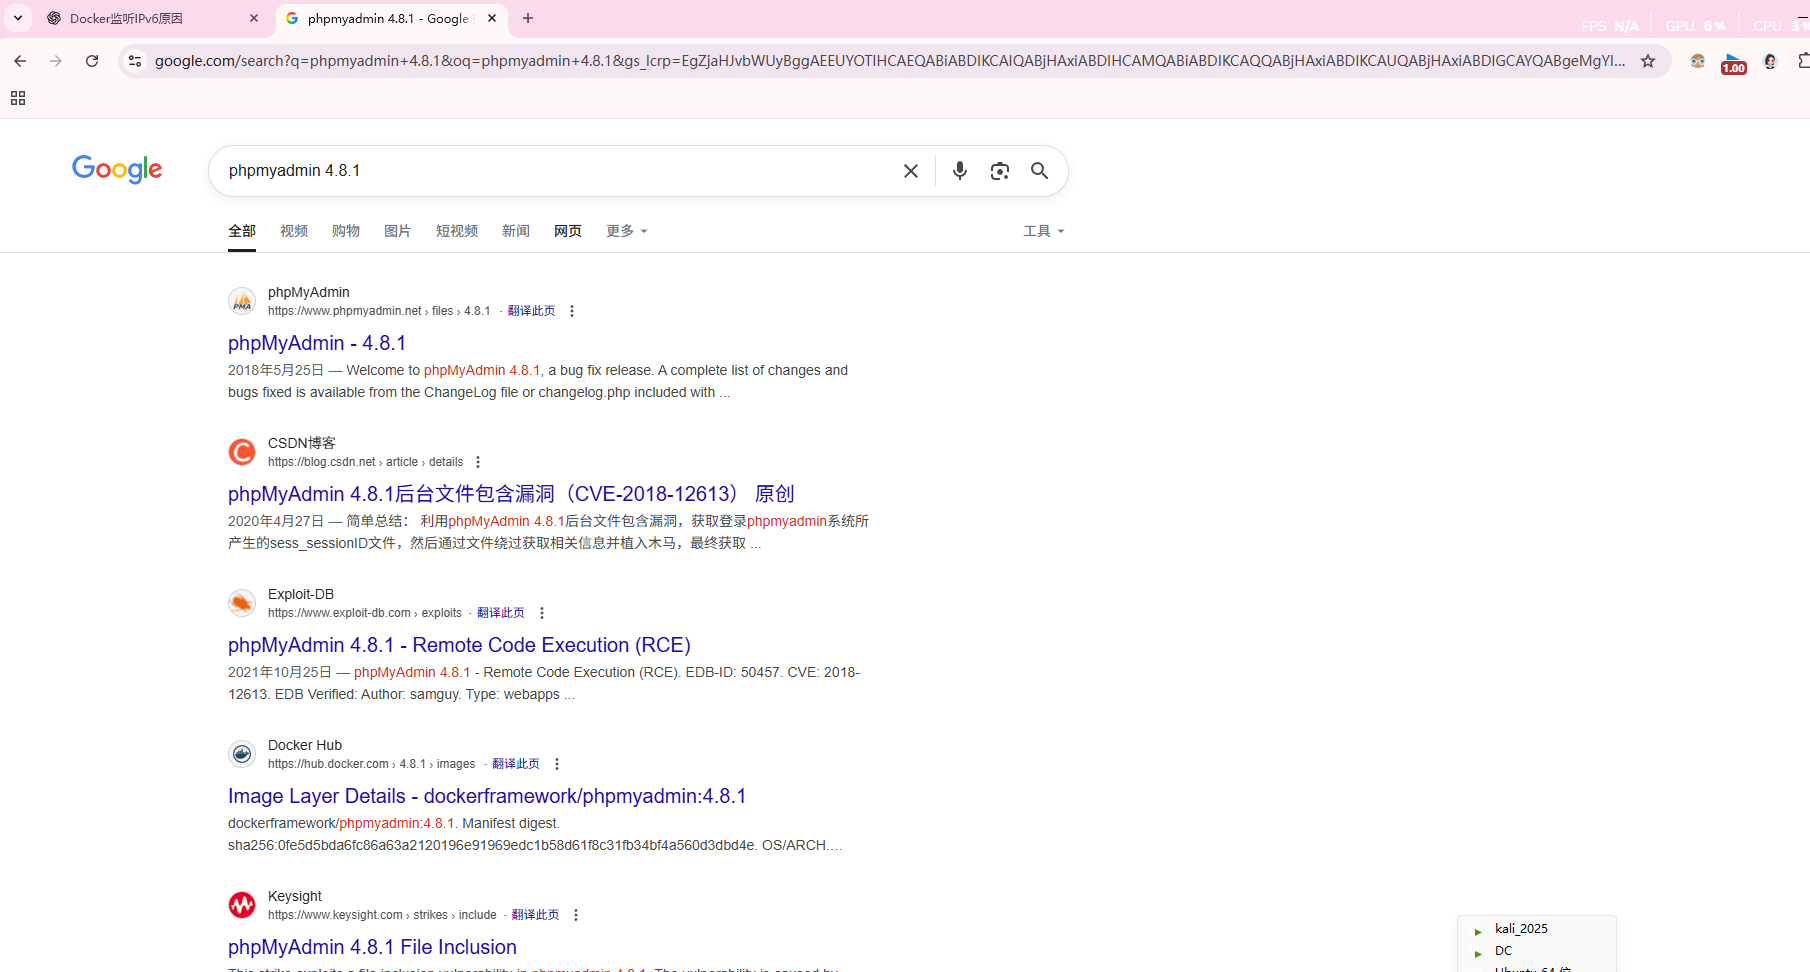Open more options for Exploit-DB result
Screen dimensions: 1810x972
click(x=542, y=613)
